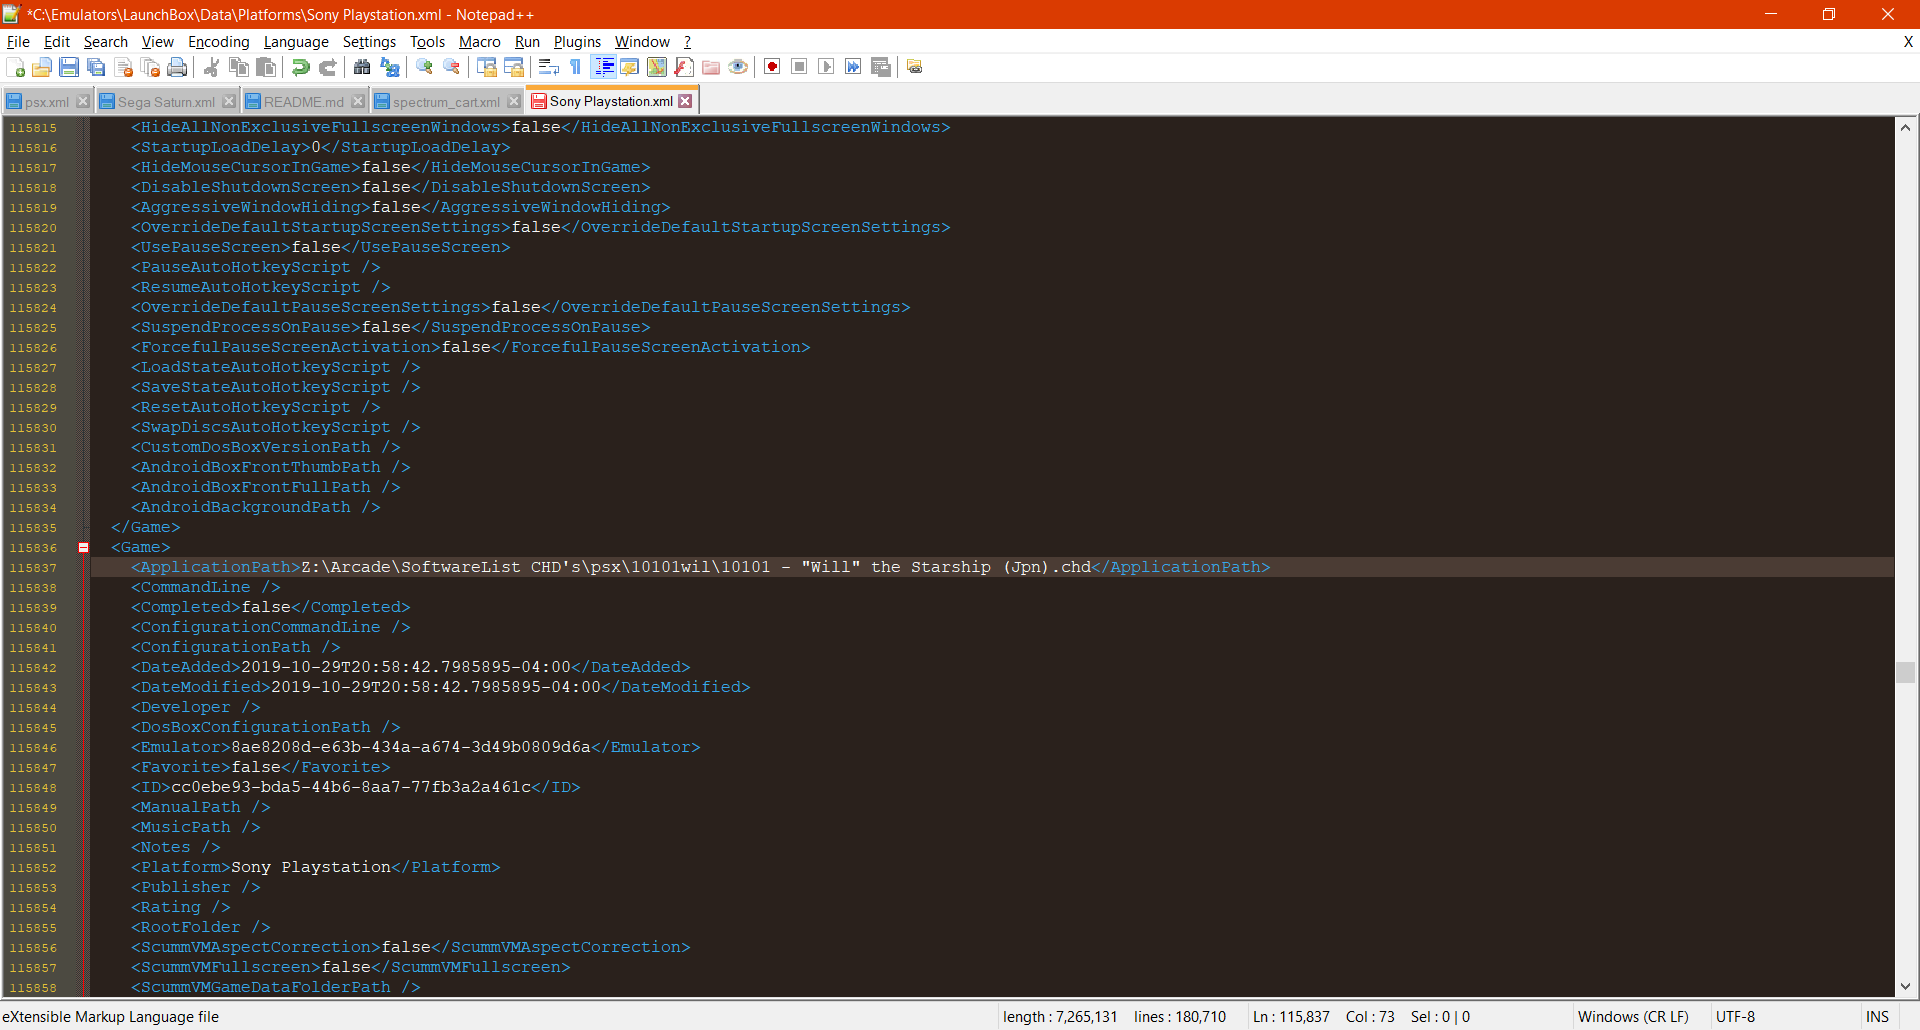Toggle synchronized horizontal scrolling
1920x1030 pixels.
pos(514,67)
